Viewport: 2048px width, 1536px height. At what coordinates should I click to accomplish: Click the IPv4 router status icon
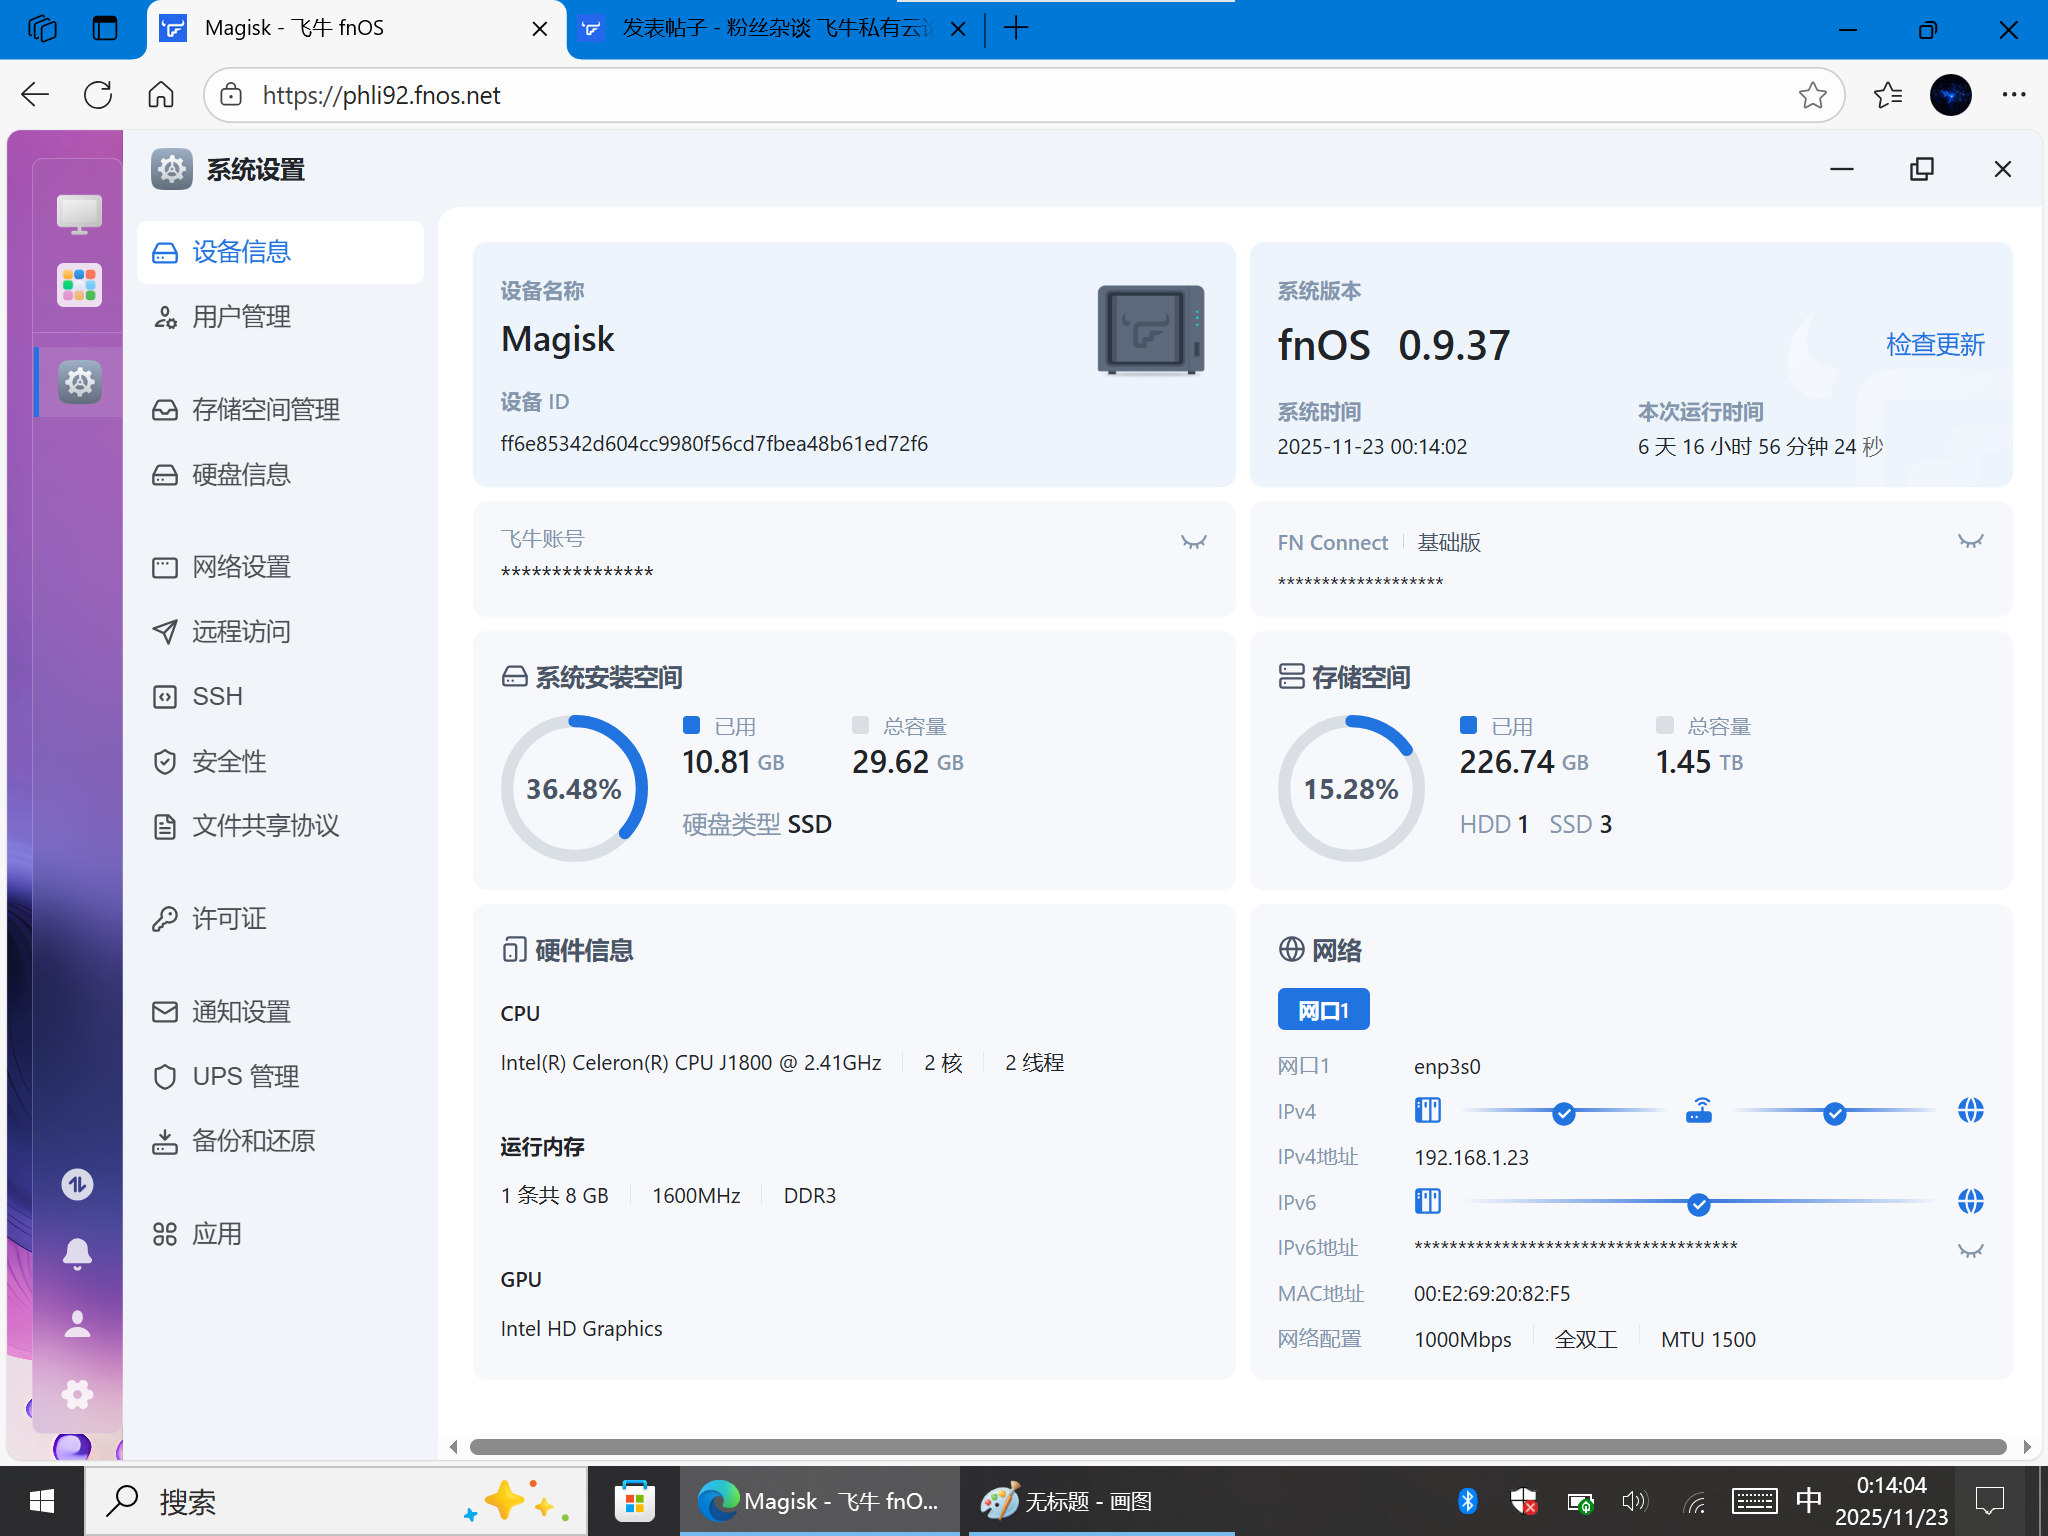1699,1111
